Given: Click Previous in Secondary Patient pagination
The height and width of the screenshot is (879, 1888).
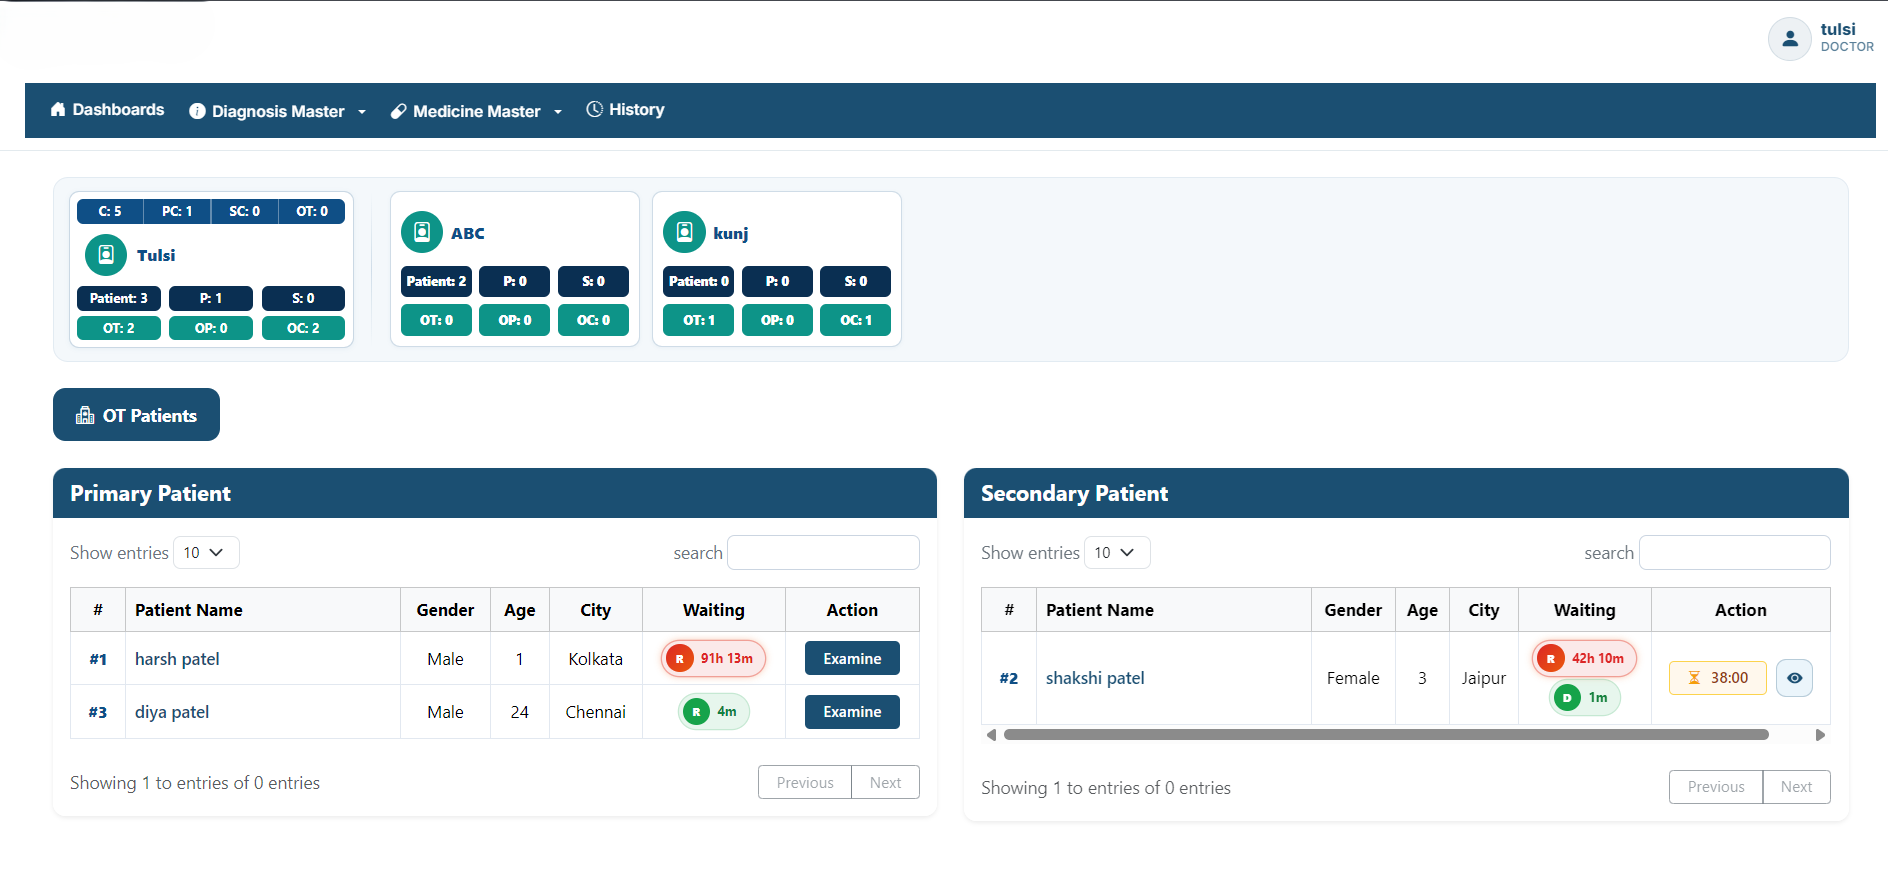Looking at the screenshot, I should 1716,787.
